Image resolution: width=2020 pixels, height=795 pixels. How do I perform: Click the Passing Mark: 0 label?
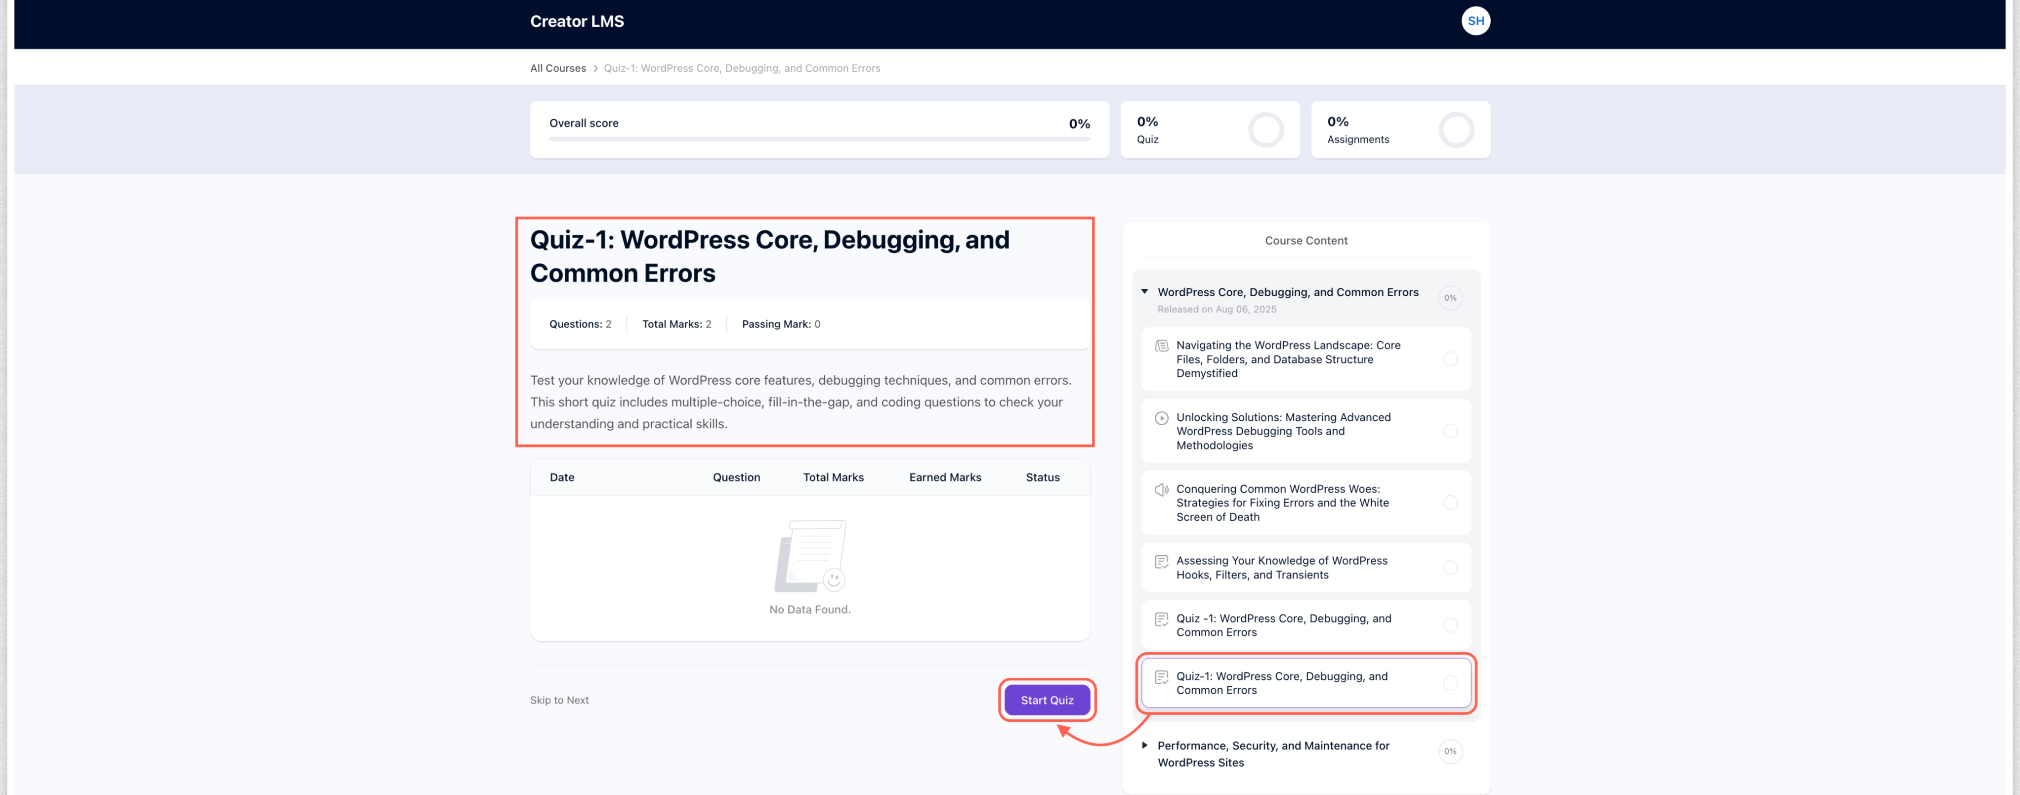[781, 324]
